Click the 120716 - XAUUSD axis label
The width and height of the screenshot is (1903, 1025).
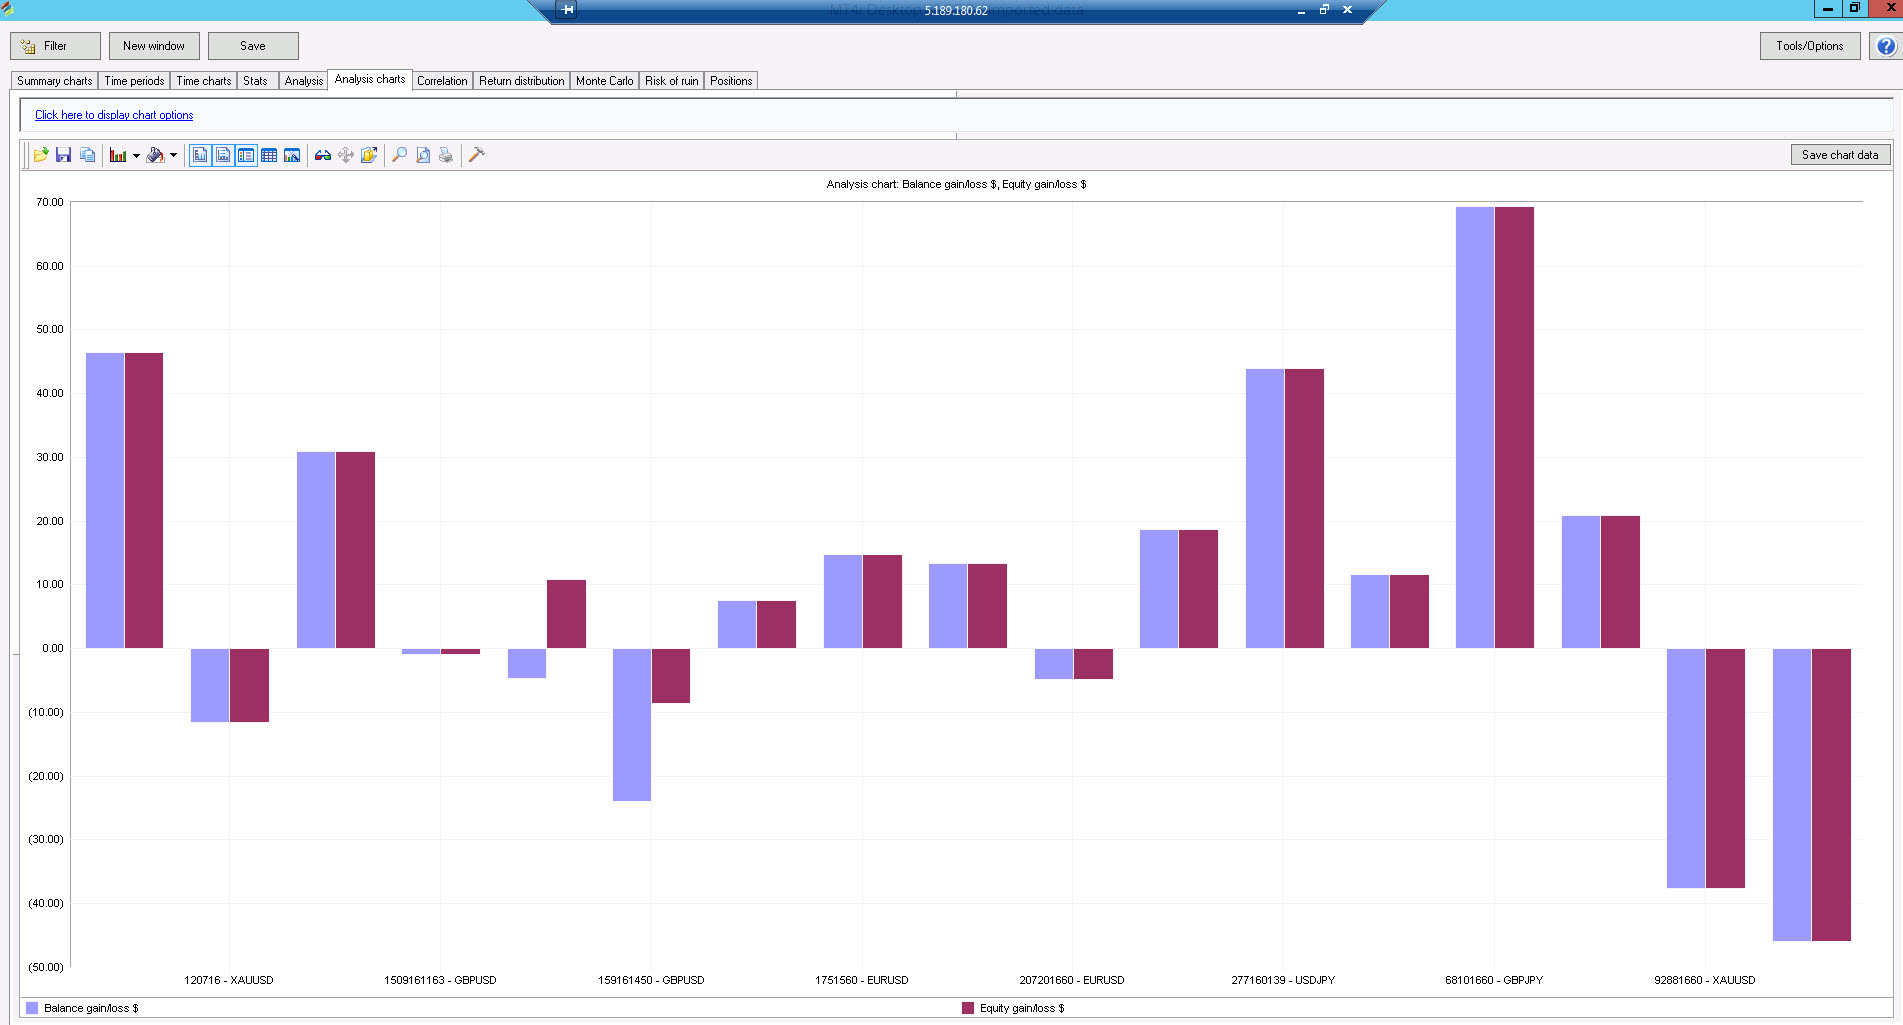pyautogui.click(x=229, y=980)
